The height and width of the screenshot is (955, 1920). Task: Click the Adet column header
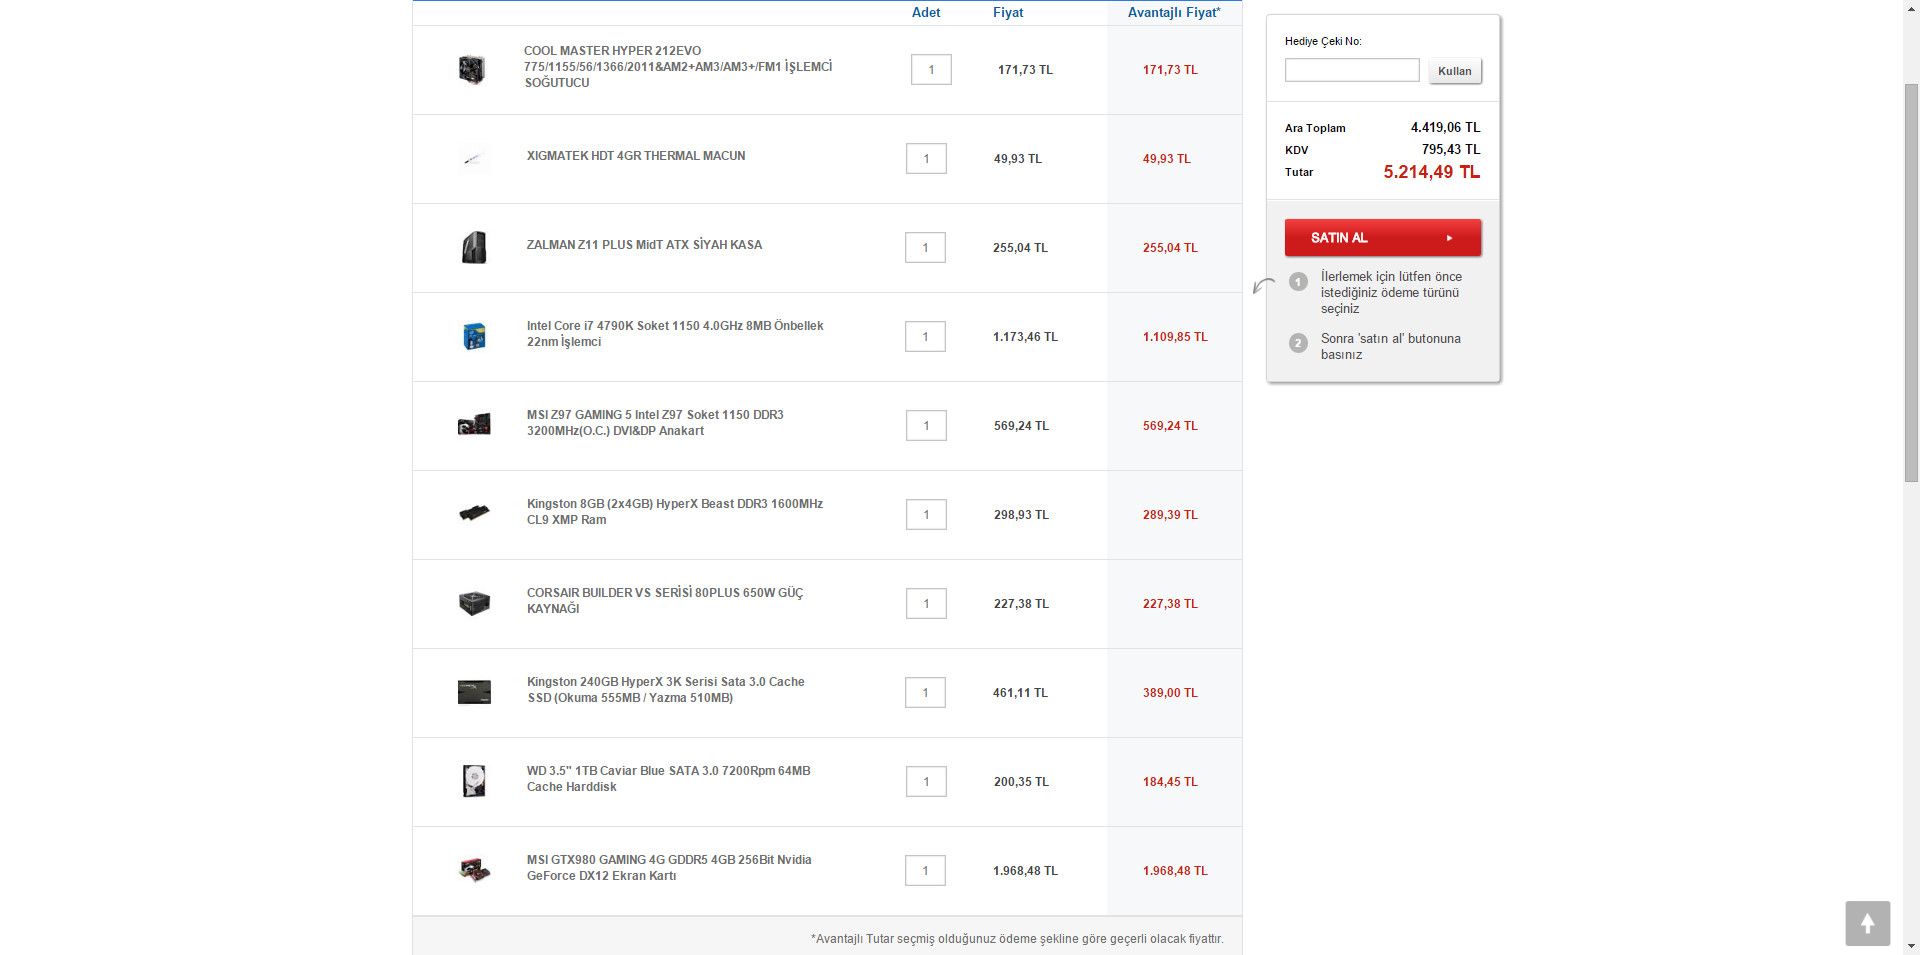coord(926,13)
